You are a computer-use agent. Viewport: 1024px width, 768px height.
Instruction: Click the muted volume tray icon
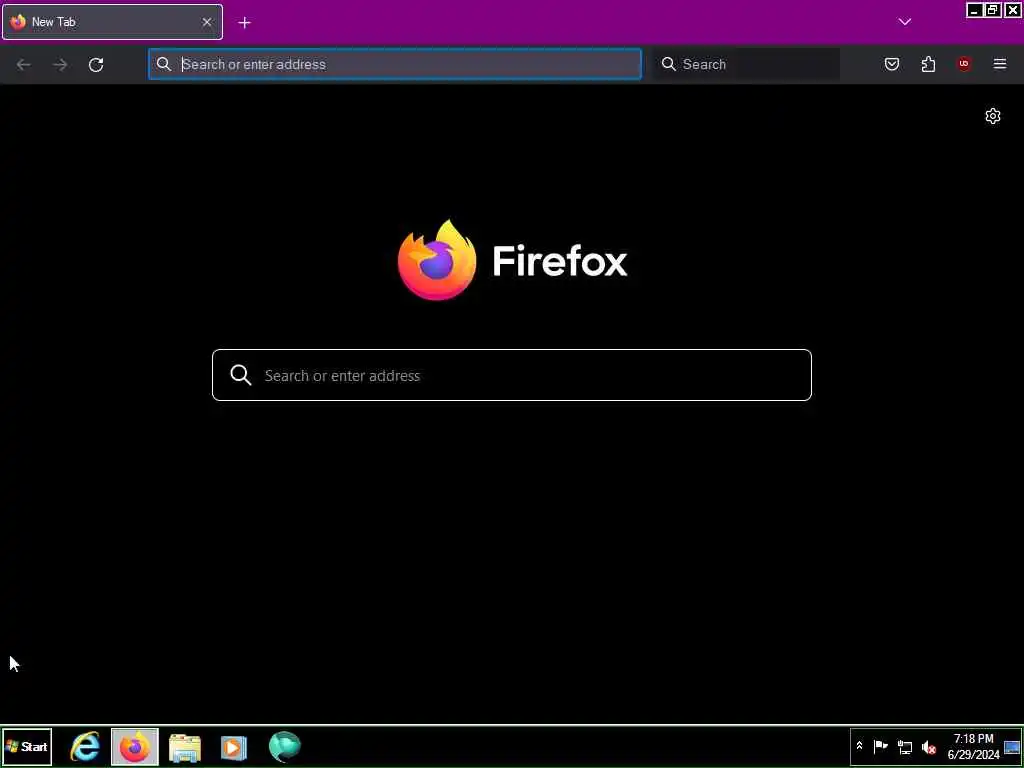coord(928,747)
